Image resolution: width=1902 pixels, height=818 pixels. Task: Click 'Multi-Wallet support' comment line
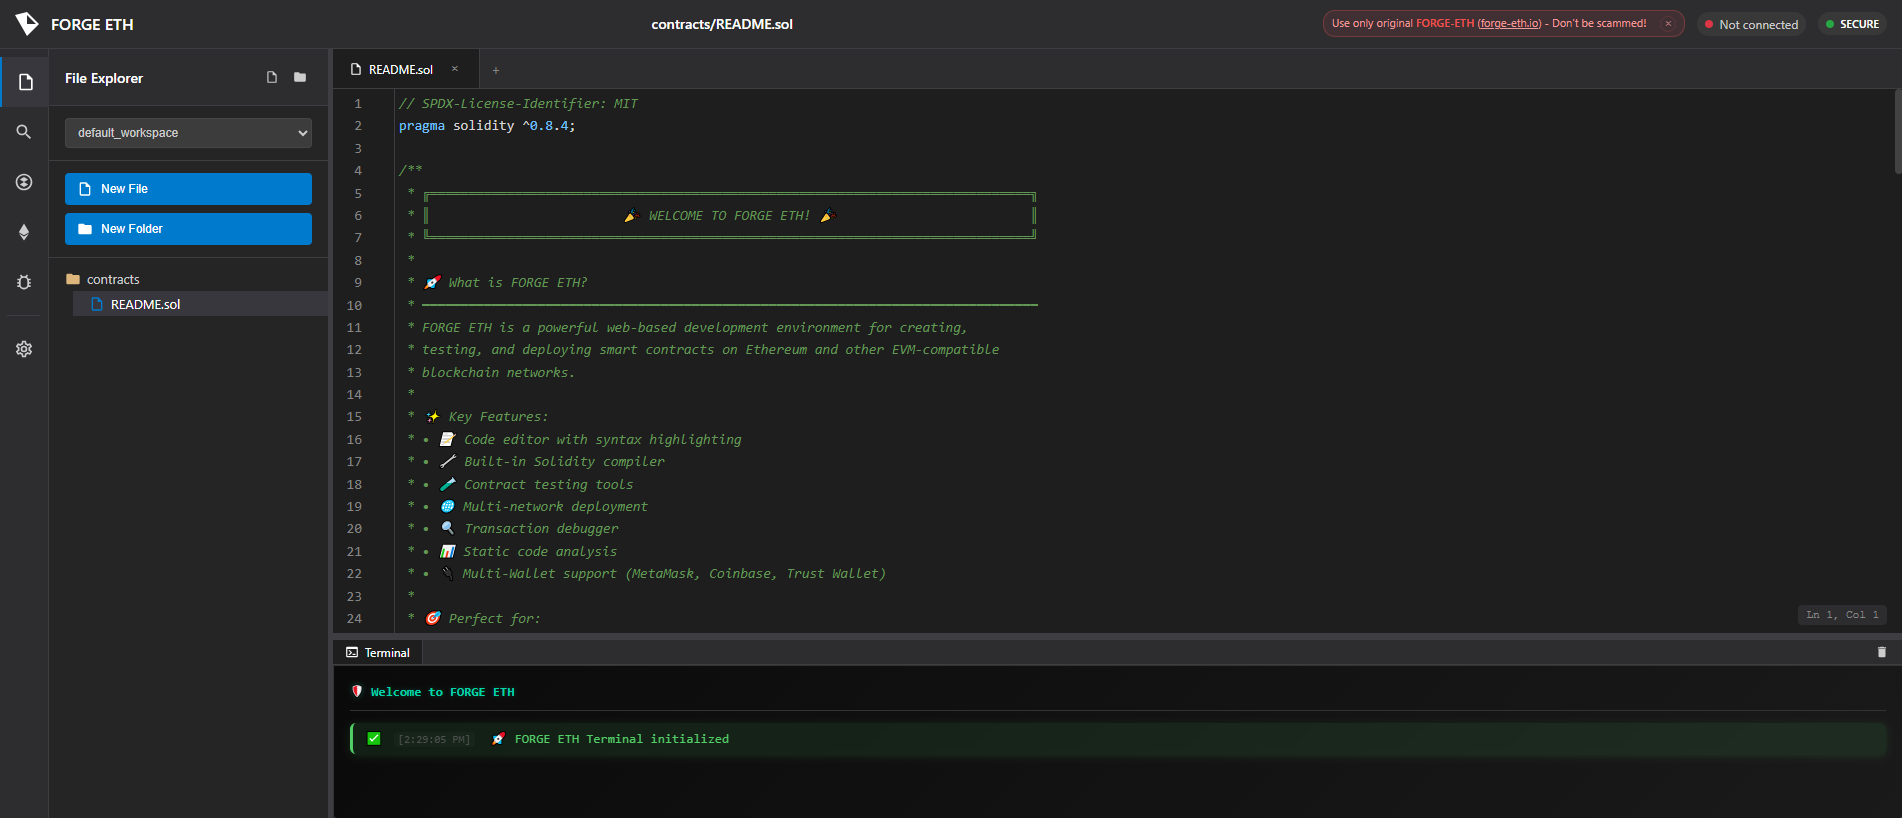pyautogui.click(x=673, y=574)
